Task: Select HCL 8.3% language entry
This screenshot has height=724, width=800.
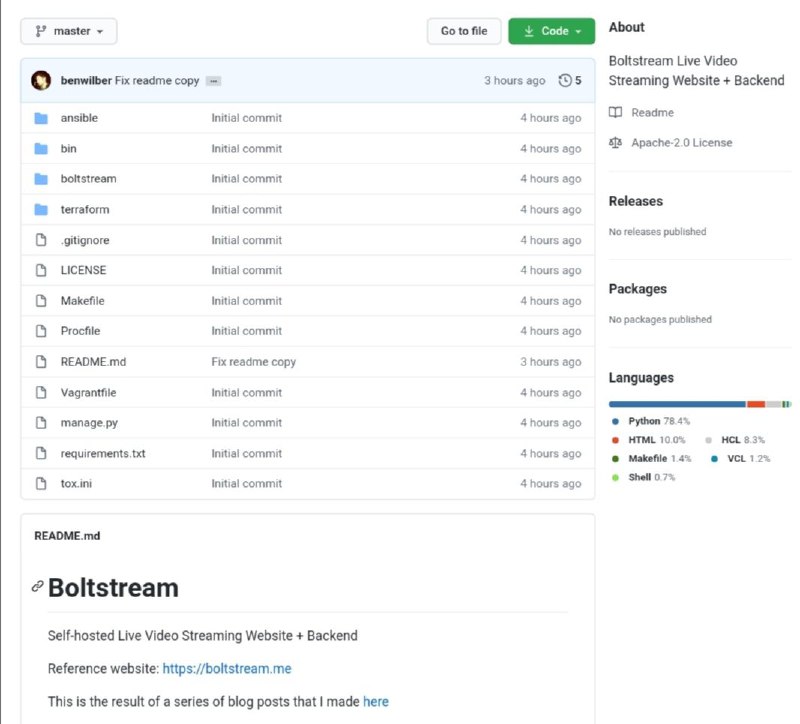Action: pyautogui.click(x=735, y=440)
